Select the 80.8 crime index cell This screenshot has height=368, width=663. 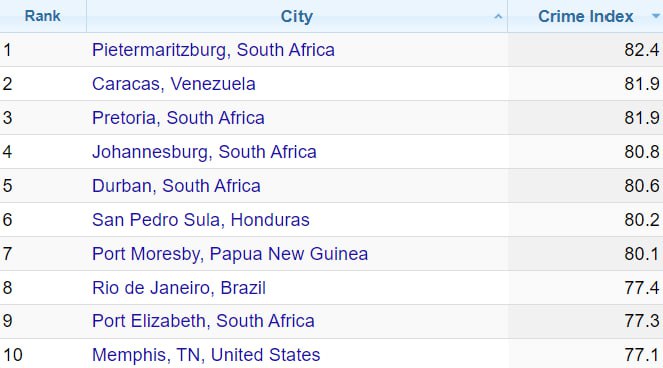(x=585, y=152)
